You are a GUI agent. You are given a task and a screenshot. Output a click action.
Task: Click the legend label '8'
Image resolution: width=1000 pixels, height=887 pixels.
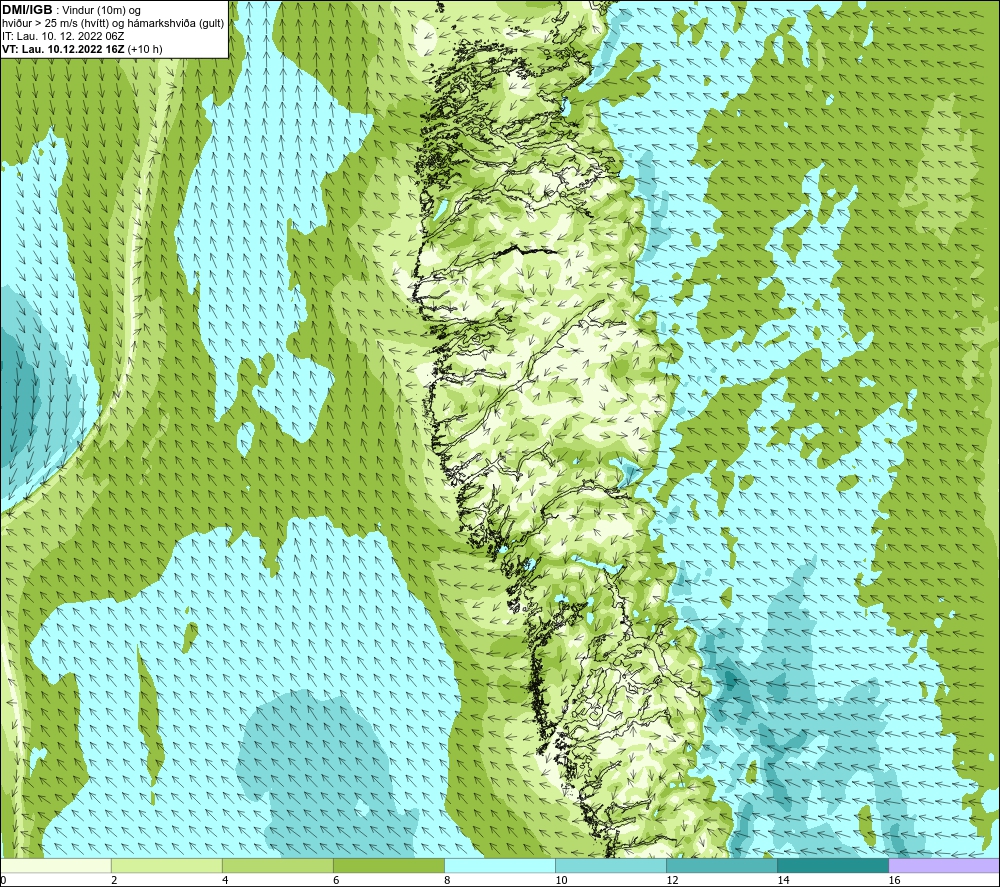click(x=447, y=880)
